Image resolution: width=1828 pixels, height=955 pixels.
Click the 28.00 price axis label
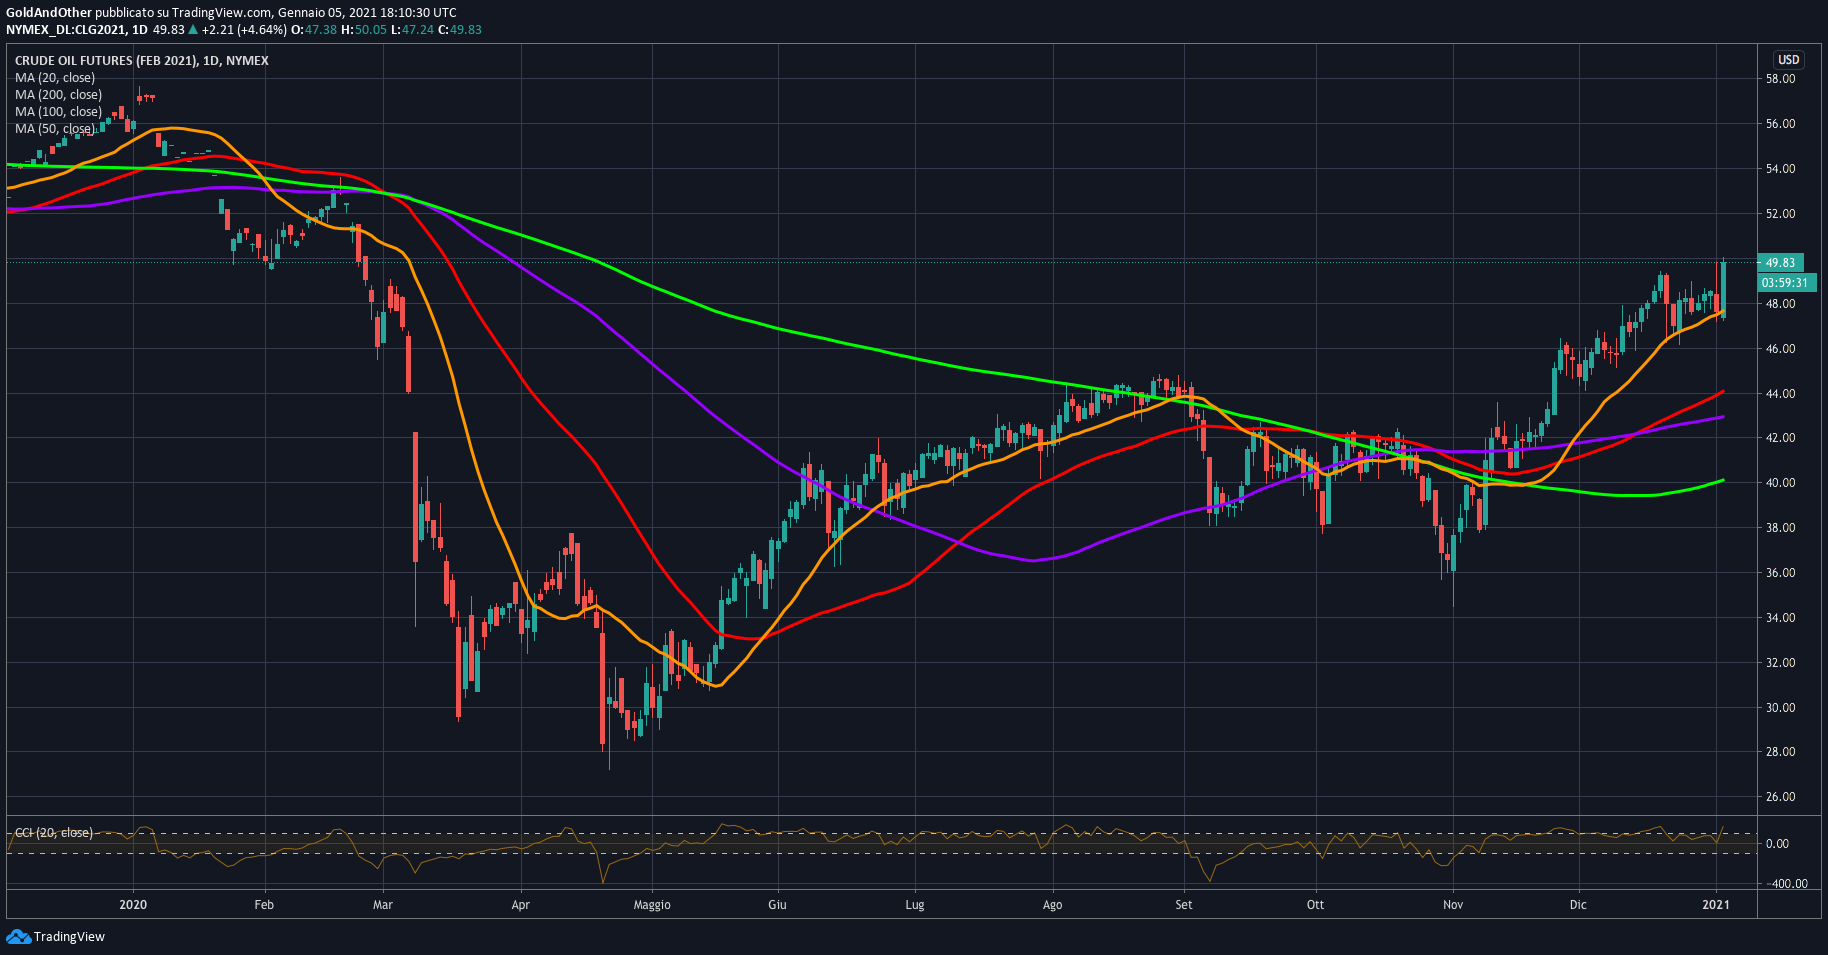click(1780, 752)
